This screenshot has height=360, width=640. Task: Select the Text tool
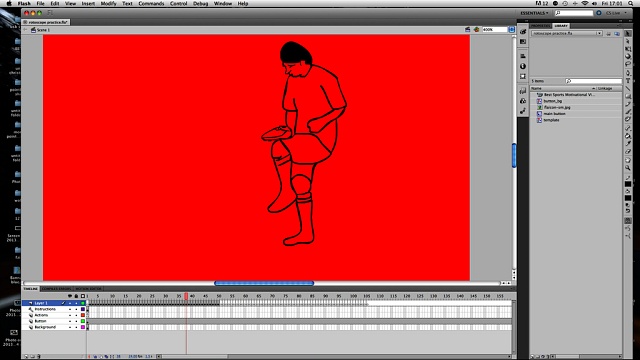pyautogui.click(x=628, y=81)
